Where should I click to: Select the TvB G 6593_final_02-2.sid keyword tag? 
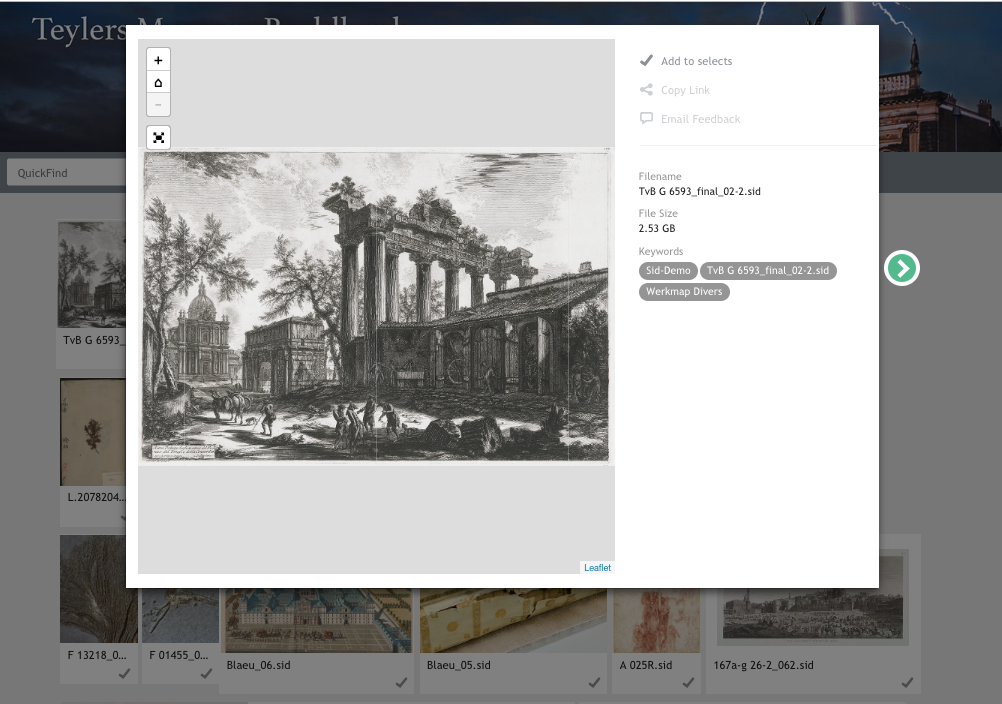[768, 271]
